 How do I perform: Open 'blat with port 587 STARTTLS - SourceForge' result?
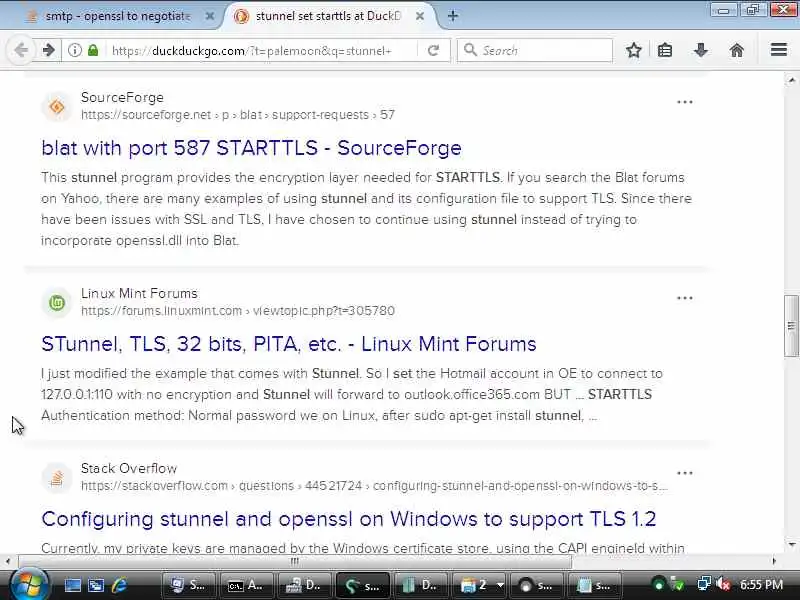coord(252,148)
